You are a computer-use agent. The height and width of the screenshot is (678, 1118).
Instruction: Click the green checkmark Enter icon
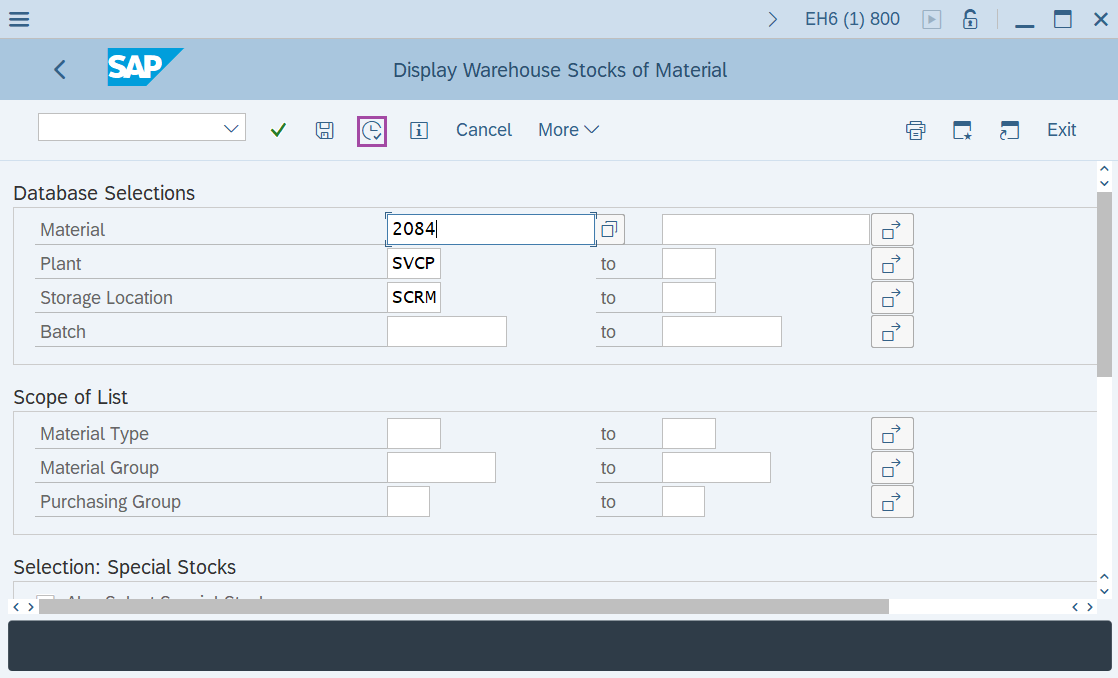[x=278, y=130]
